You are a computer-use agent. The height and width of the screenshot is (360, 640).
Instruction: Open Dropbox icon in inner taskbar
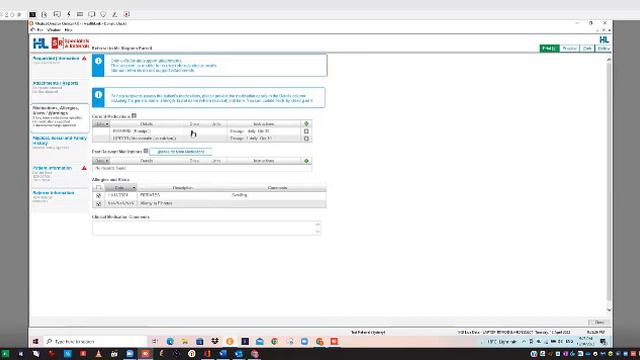(x=215, y=341)
